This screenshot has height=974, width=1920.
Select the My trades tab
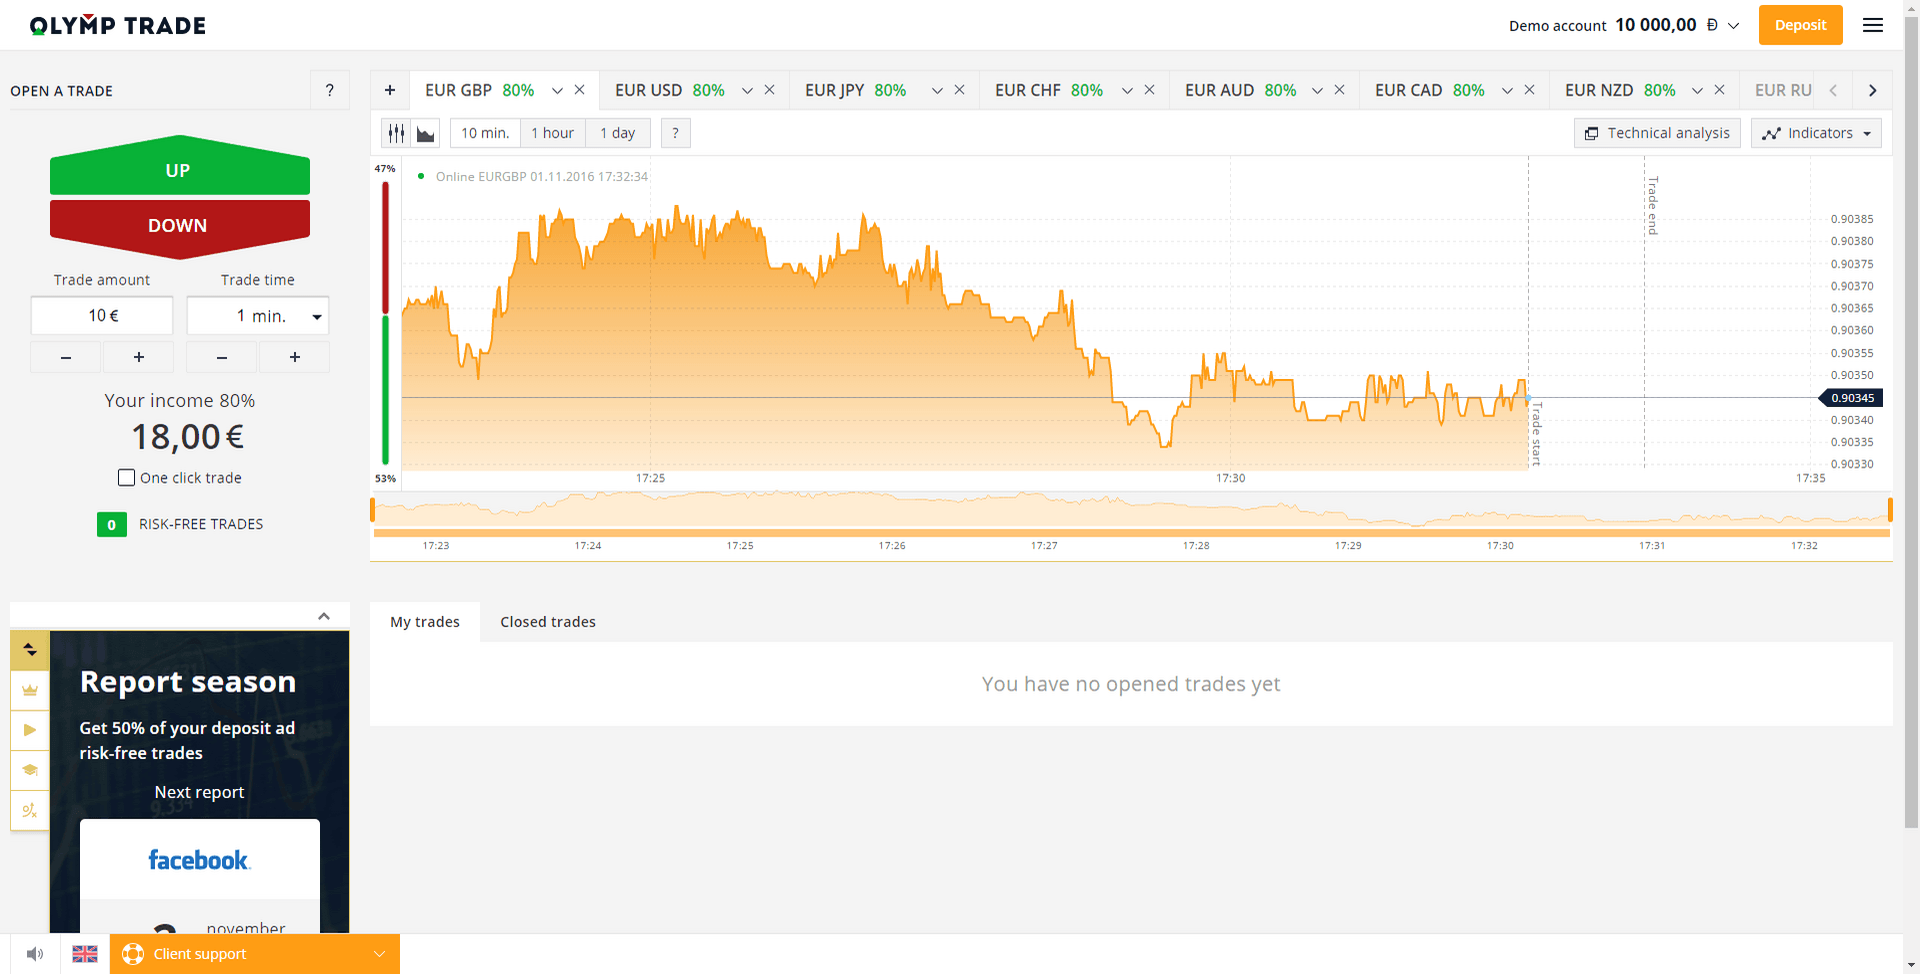click(425, 622)
